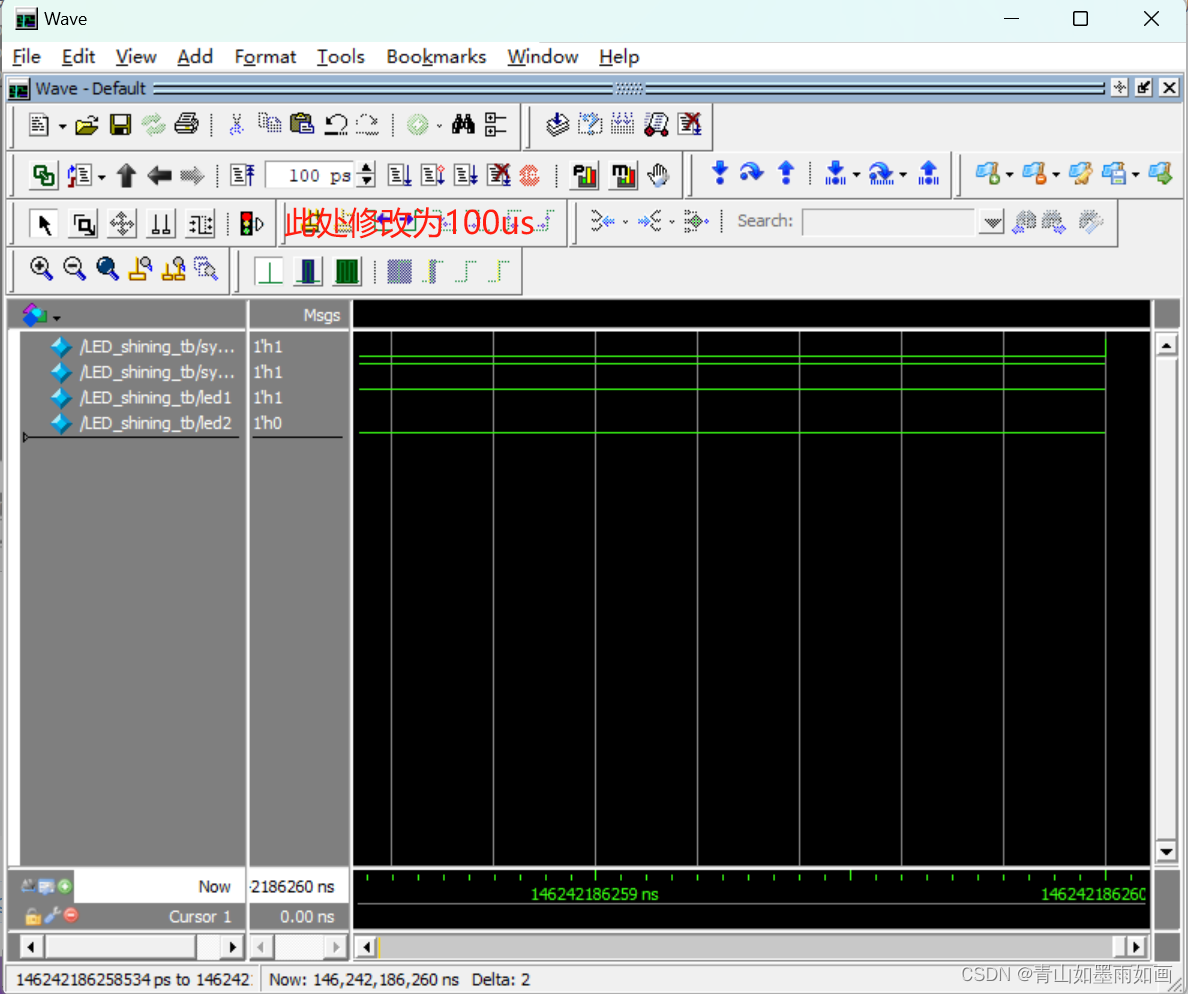Select the Zoom In tool
The width and height of the screenshot is (1188, 994).
click(x=41, y=268)
